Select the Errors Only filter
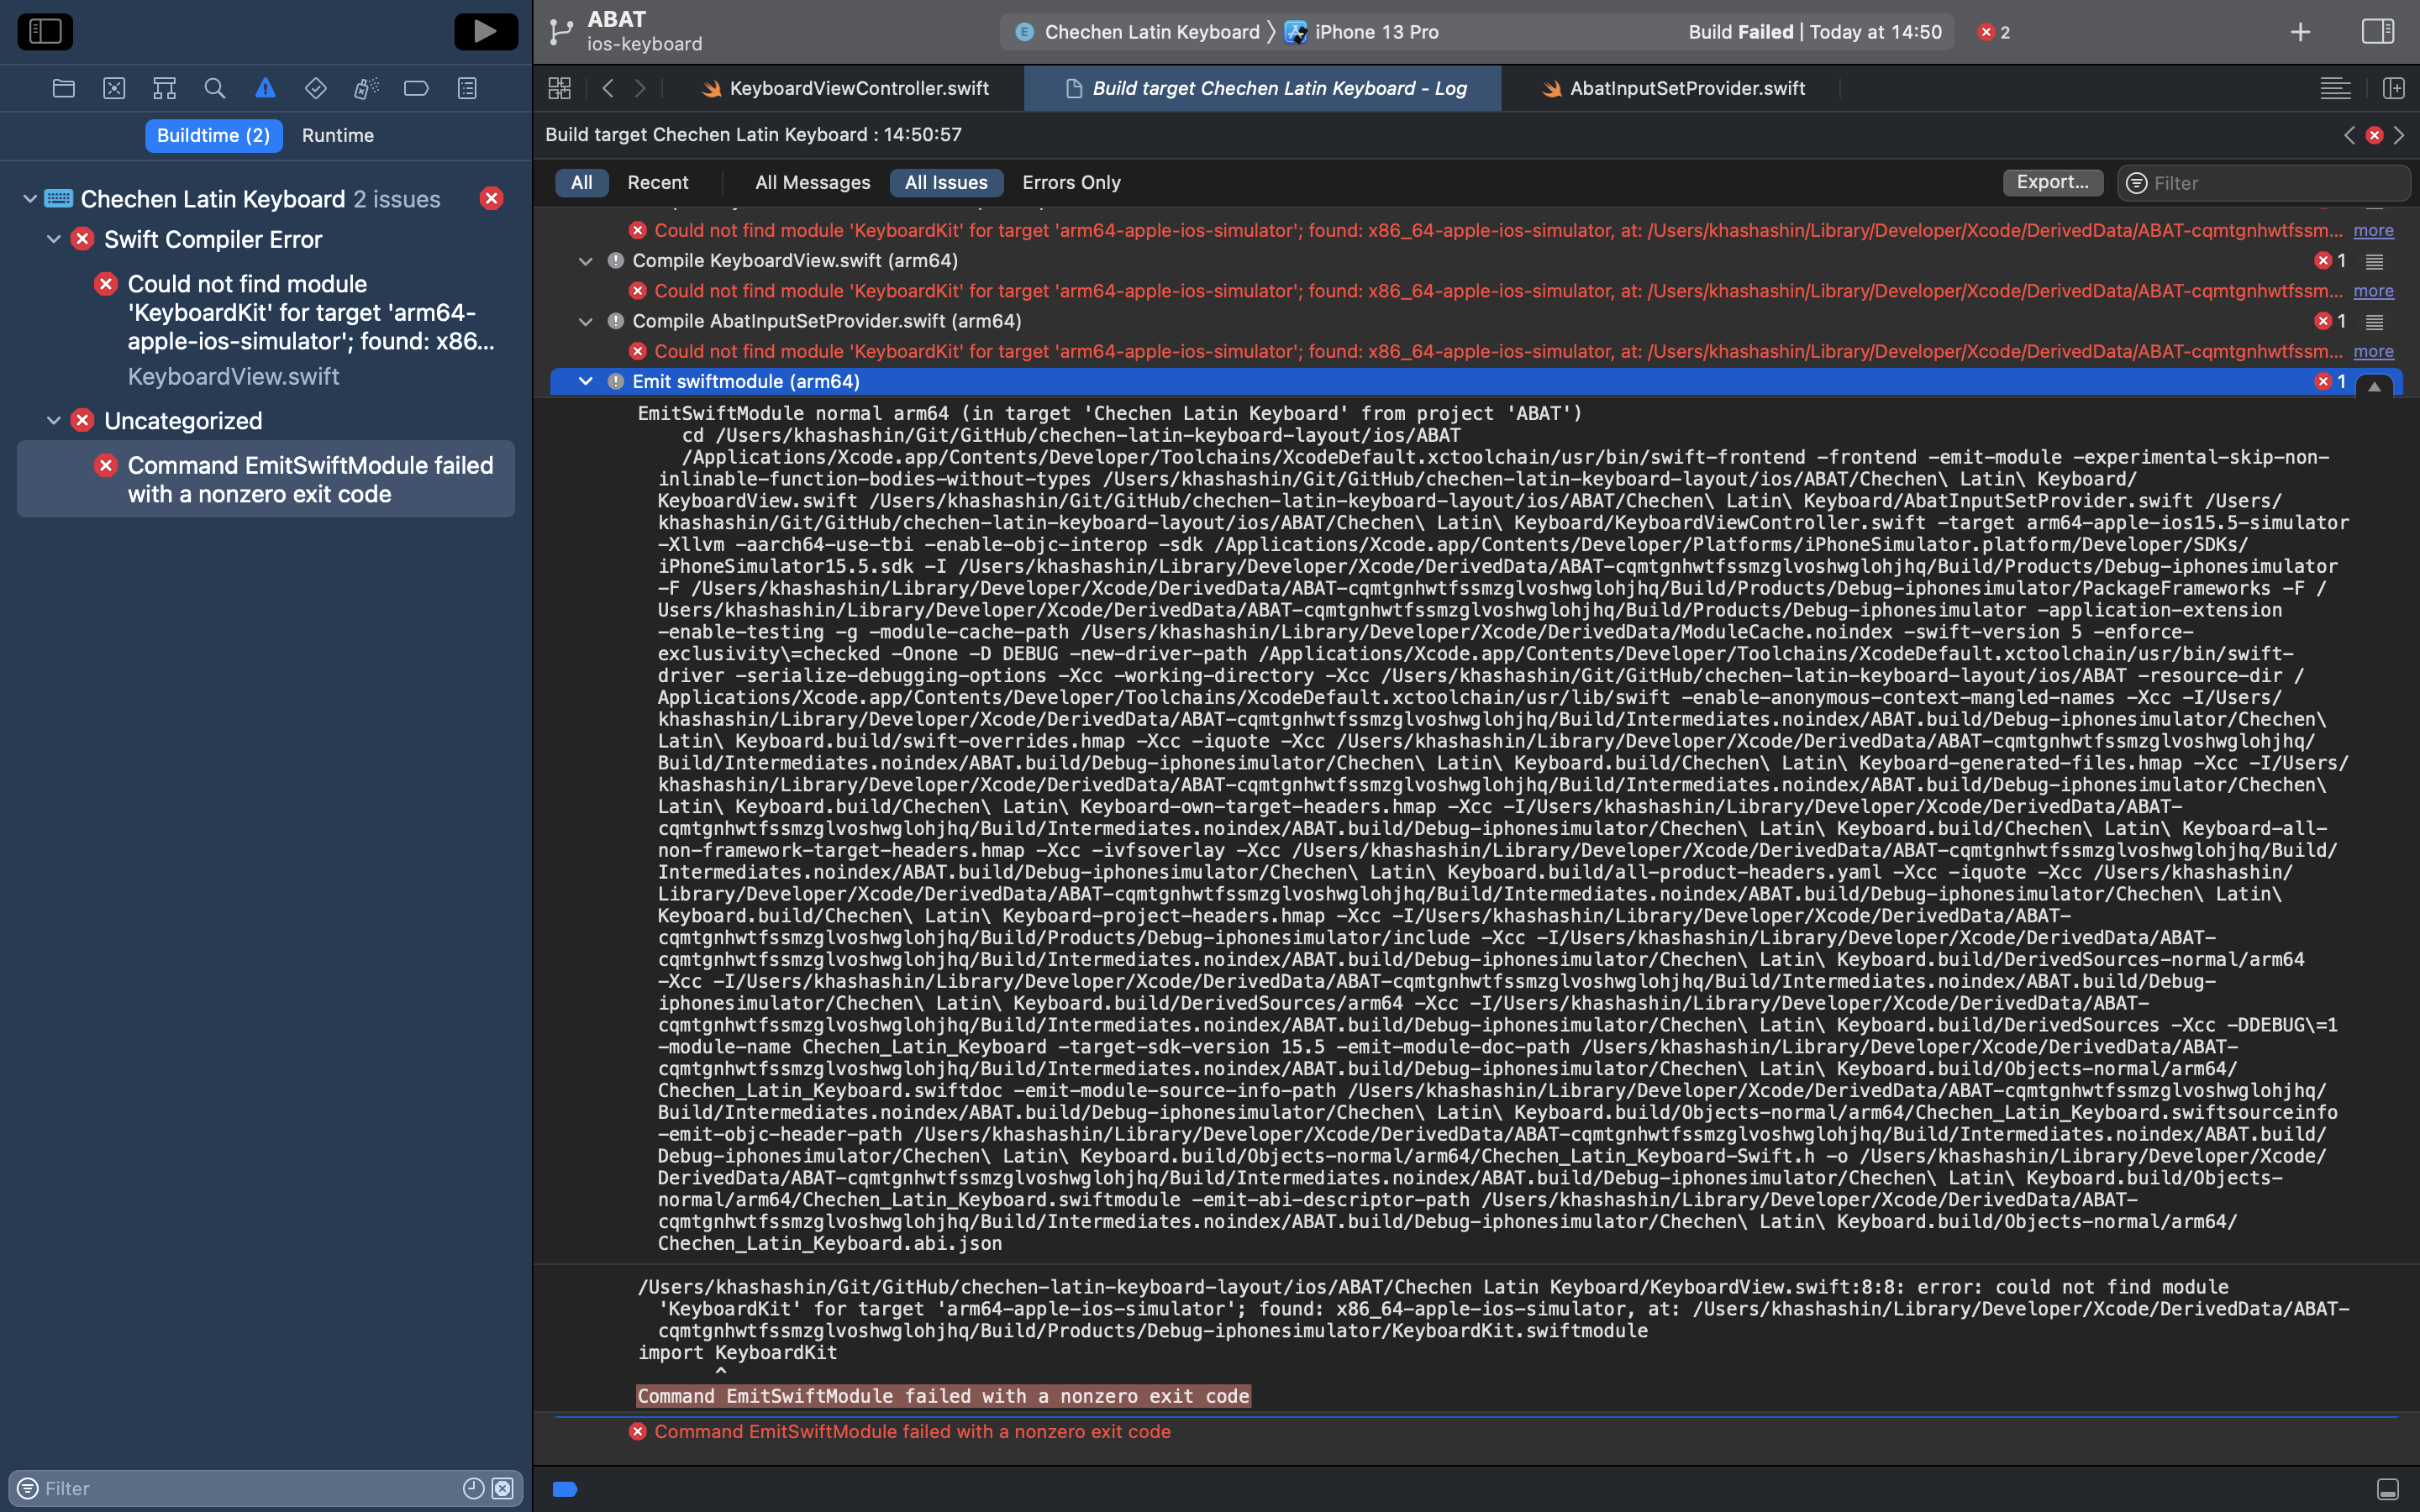The width and height of the screenshot is (2420, 1512). (x=1070, y=183)
